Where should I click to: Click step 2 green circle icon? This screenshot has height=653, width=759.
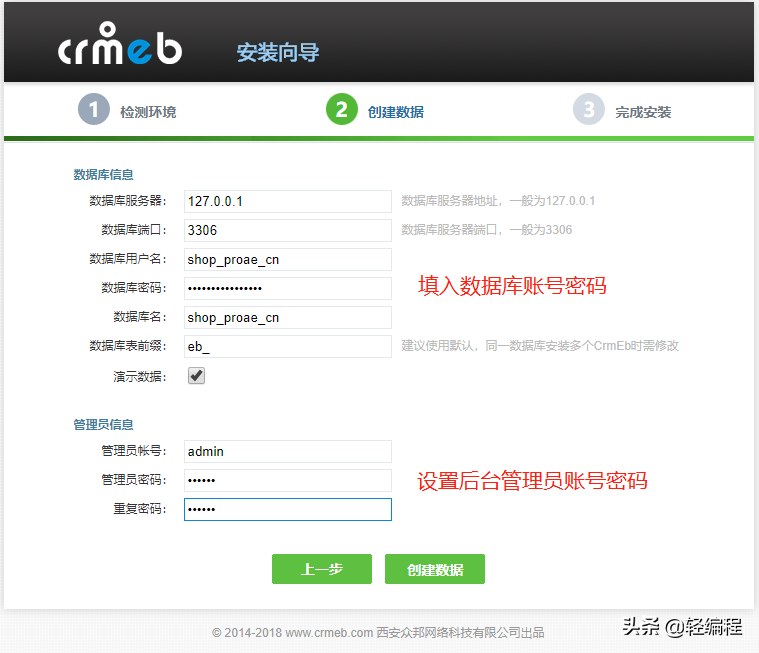pos(342,109)
